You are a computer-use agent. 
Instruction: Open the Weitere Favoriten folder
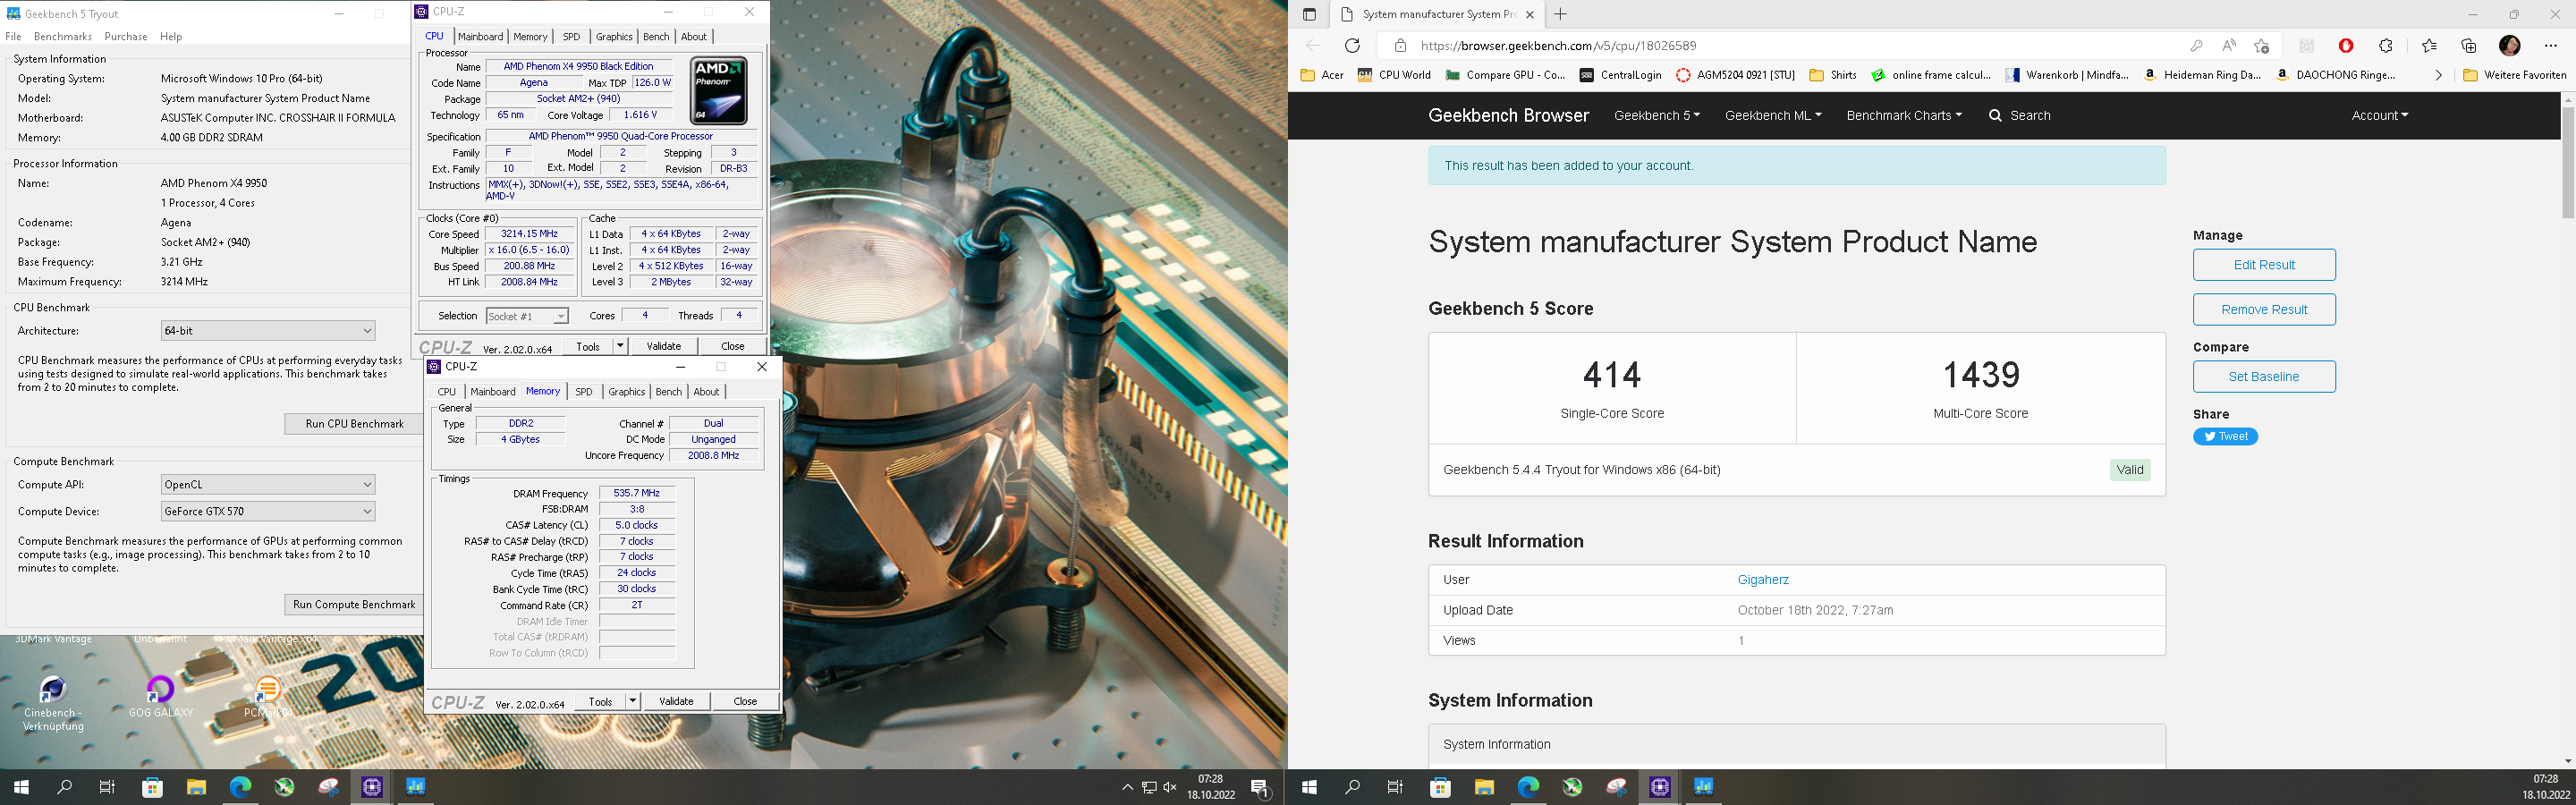(2514, 75)
